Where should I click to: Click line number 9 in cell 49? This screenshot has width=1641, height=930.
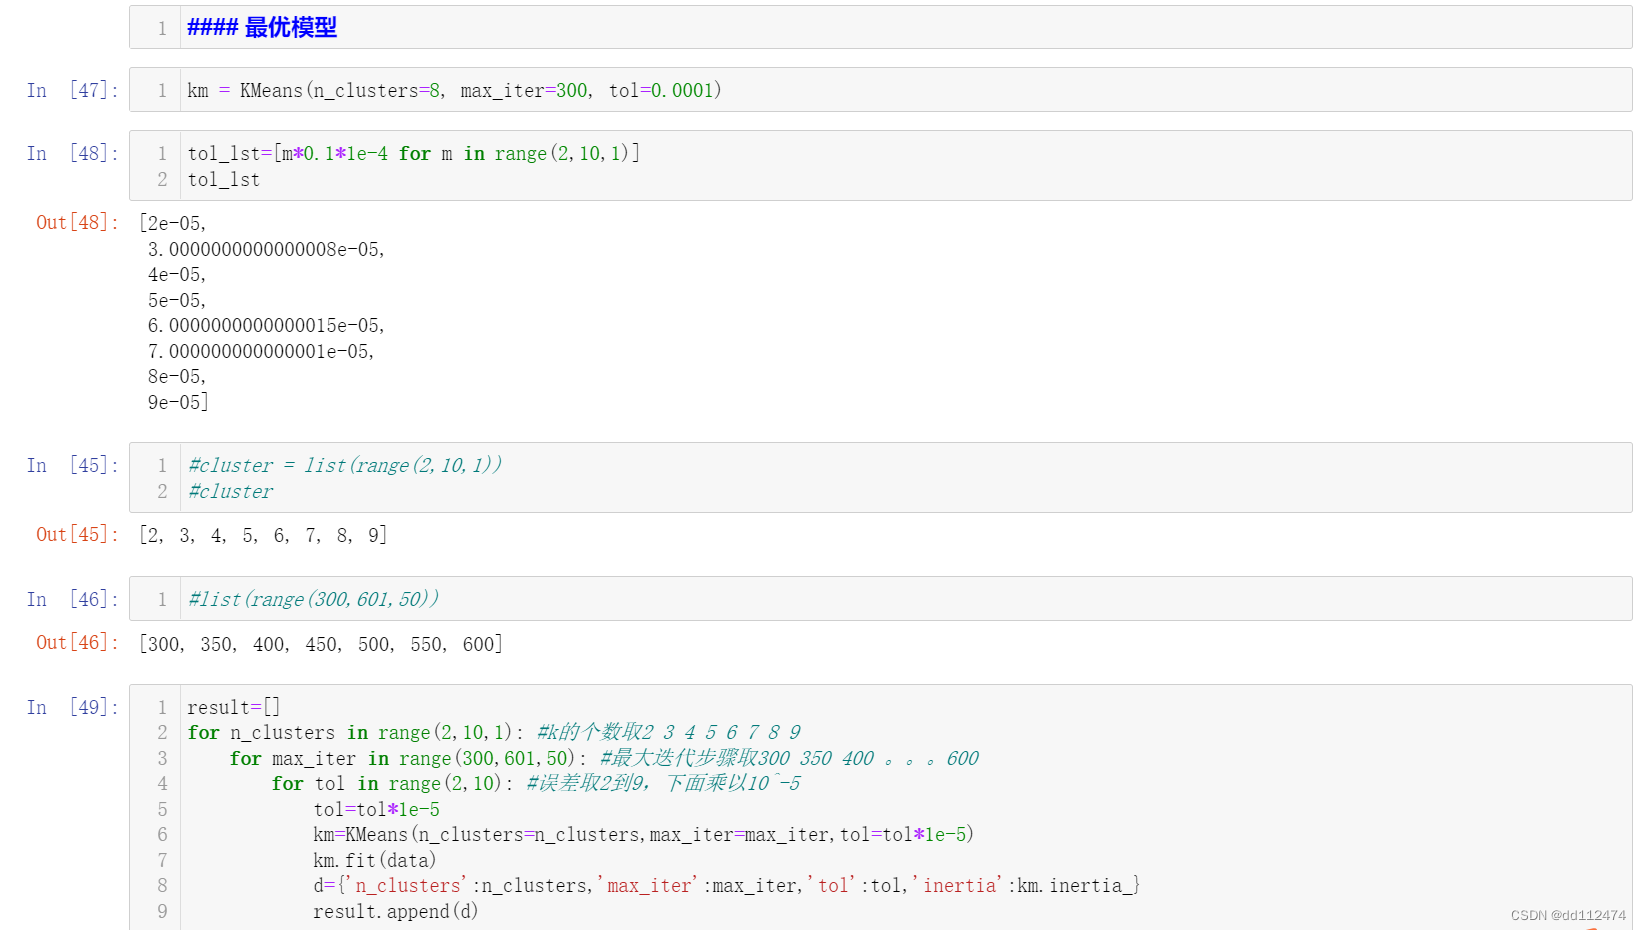point(162,912)
